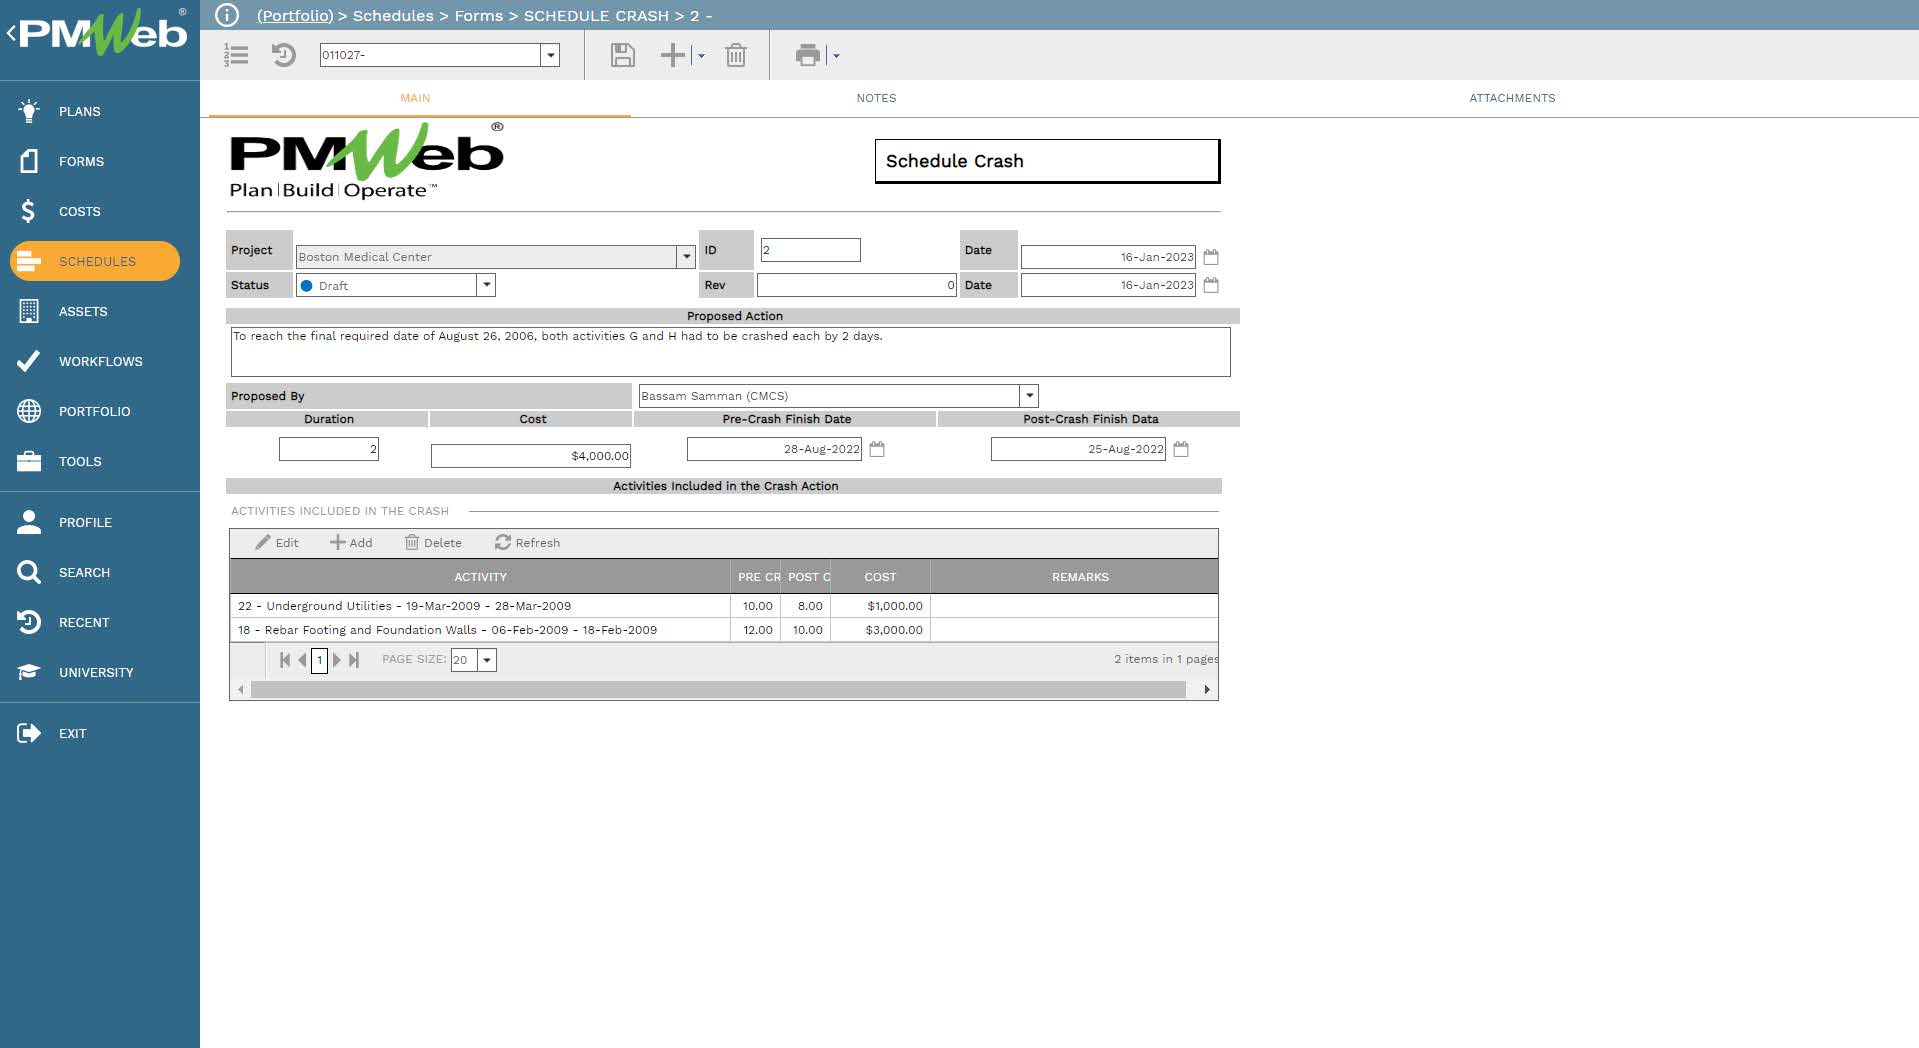This screenshot has height=1048, width=1919.
Task: Open the record list icon in the toolbar
Action: pyautogui.click(x=236, y=55)
